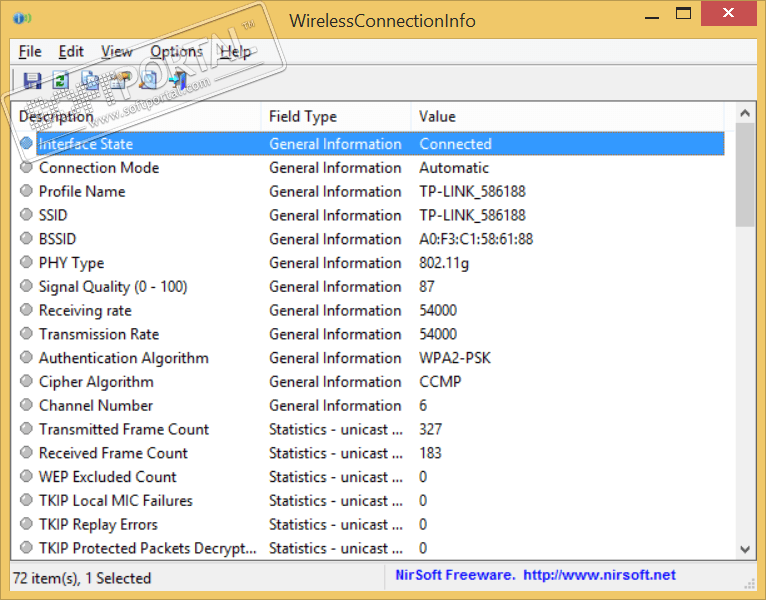Click the Exit toolbar icon
The image size is (766, 600).
pos(178,80)
